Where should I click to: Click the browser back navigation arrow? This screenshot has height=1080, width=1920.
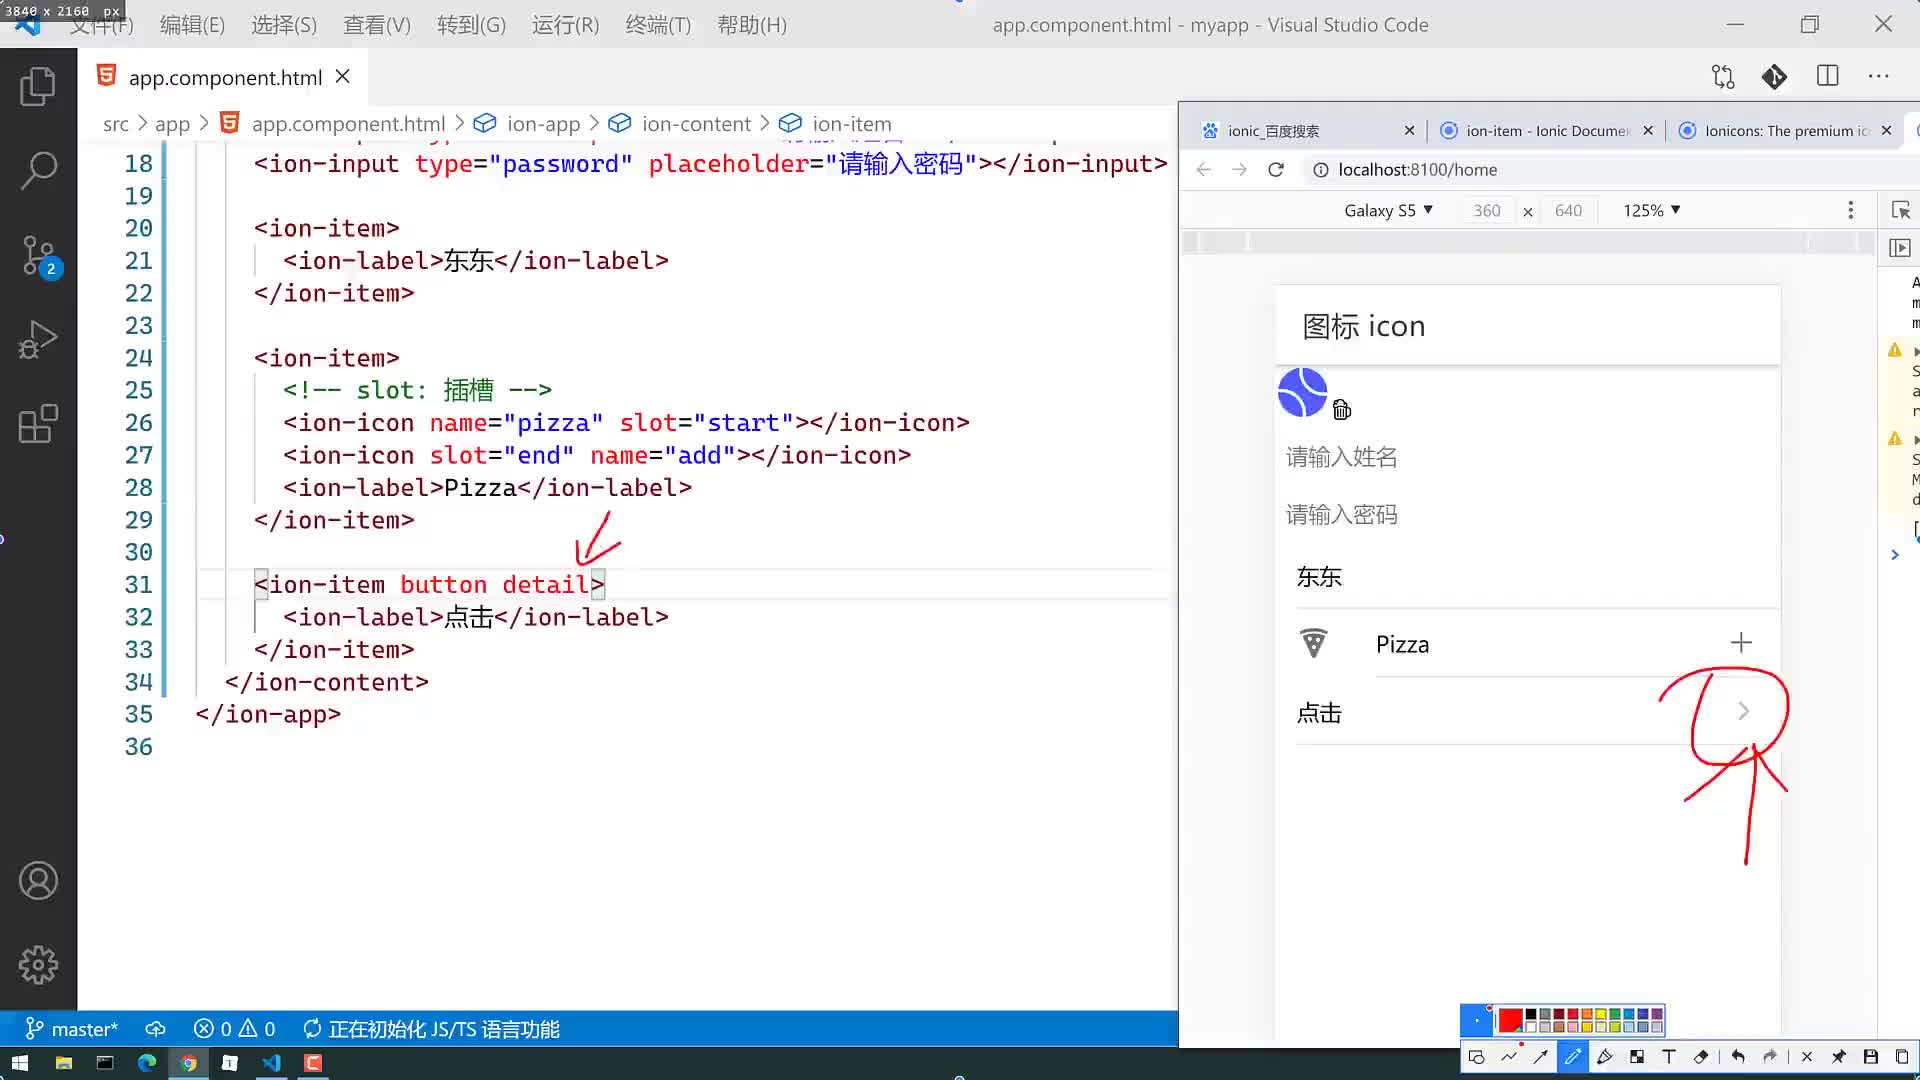point(1203,169)
